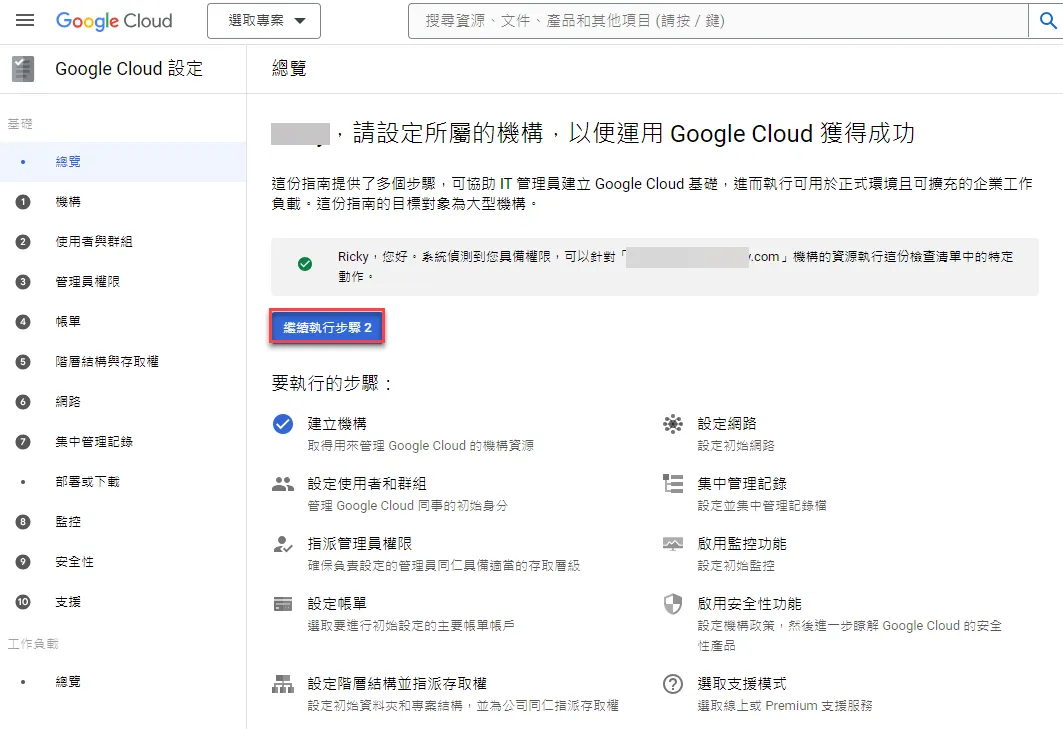Select 總覽 under 基礎 in sidebar
Screen dimensions: 1063x729
point(123,161)
